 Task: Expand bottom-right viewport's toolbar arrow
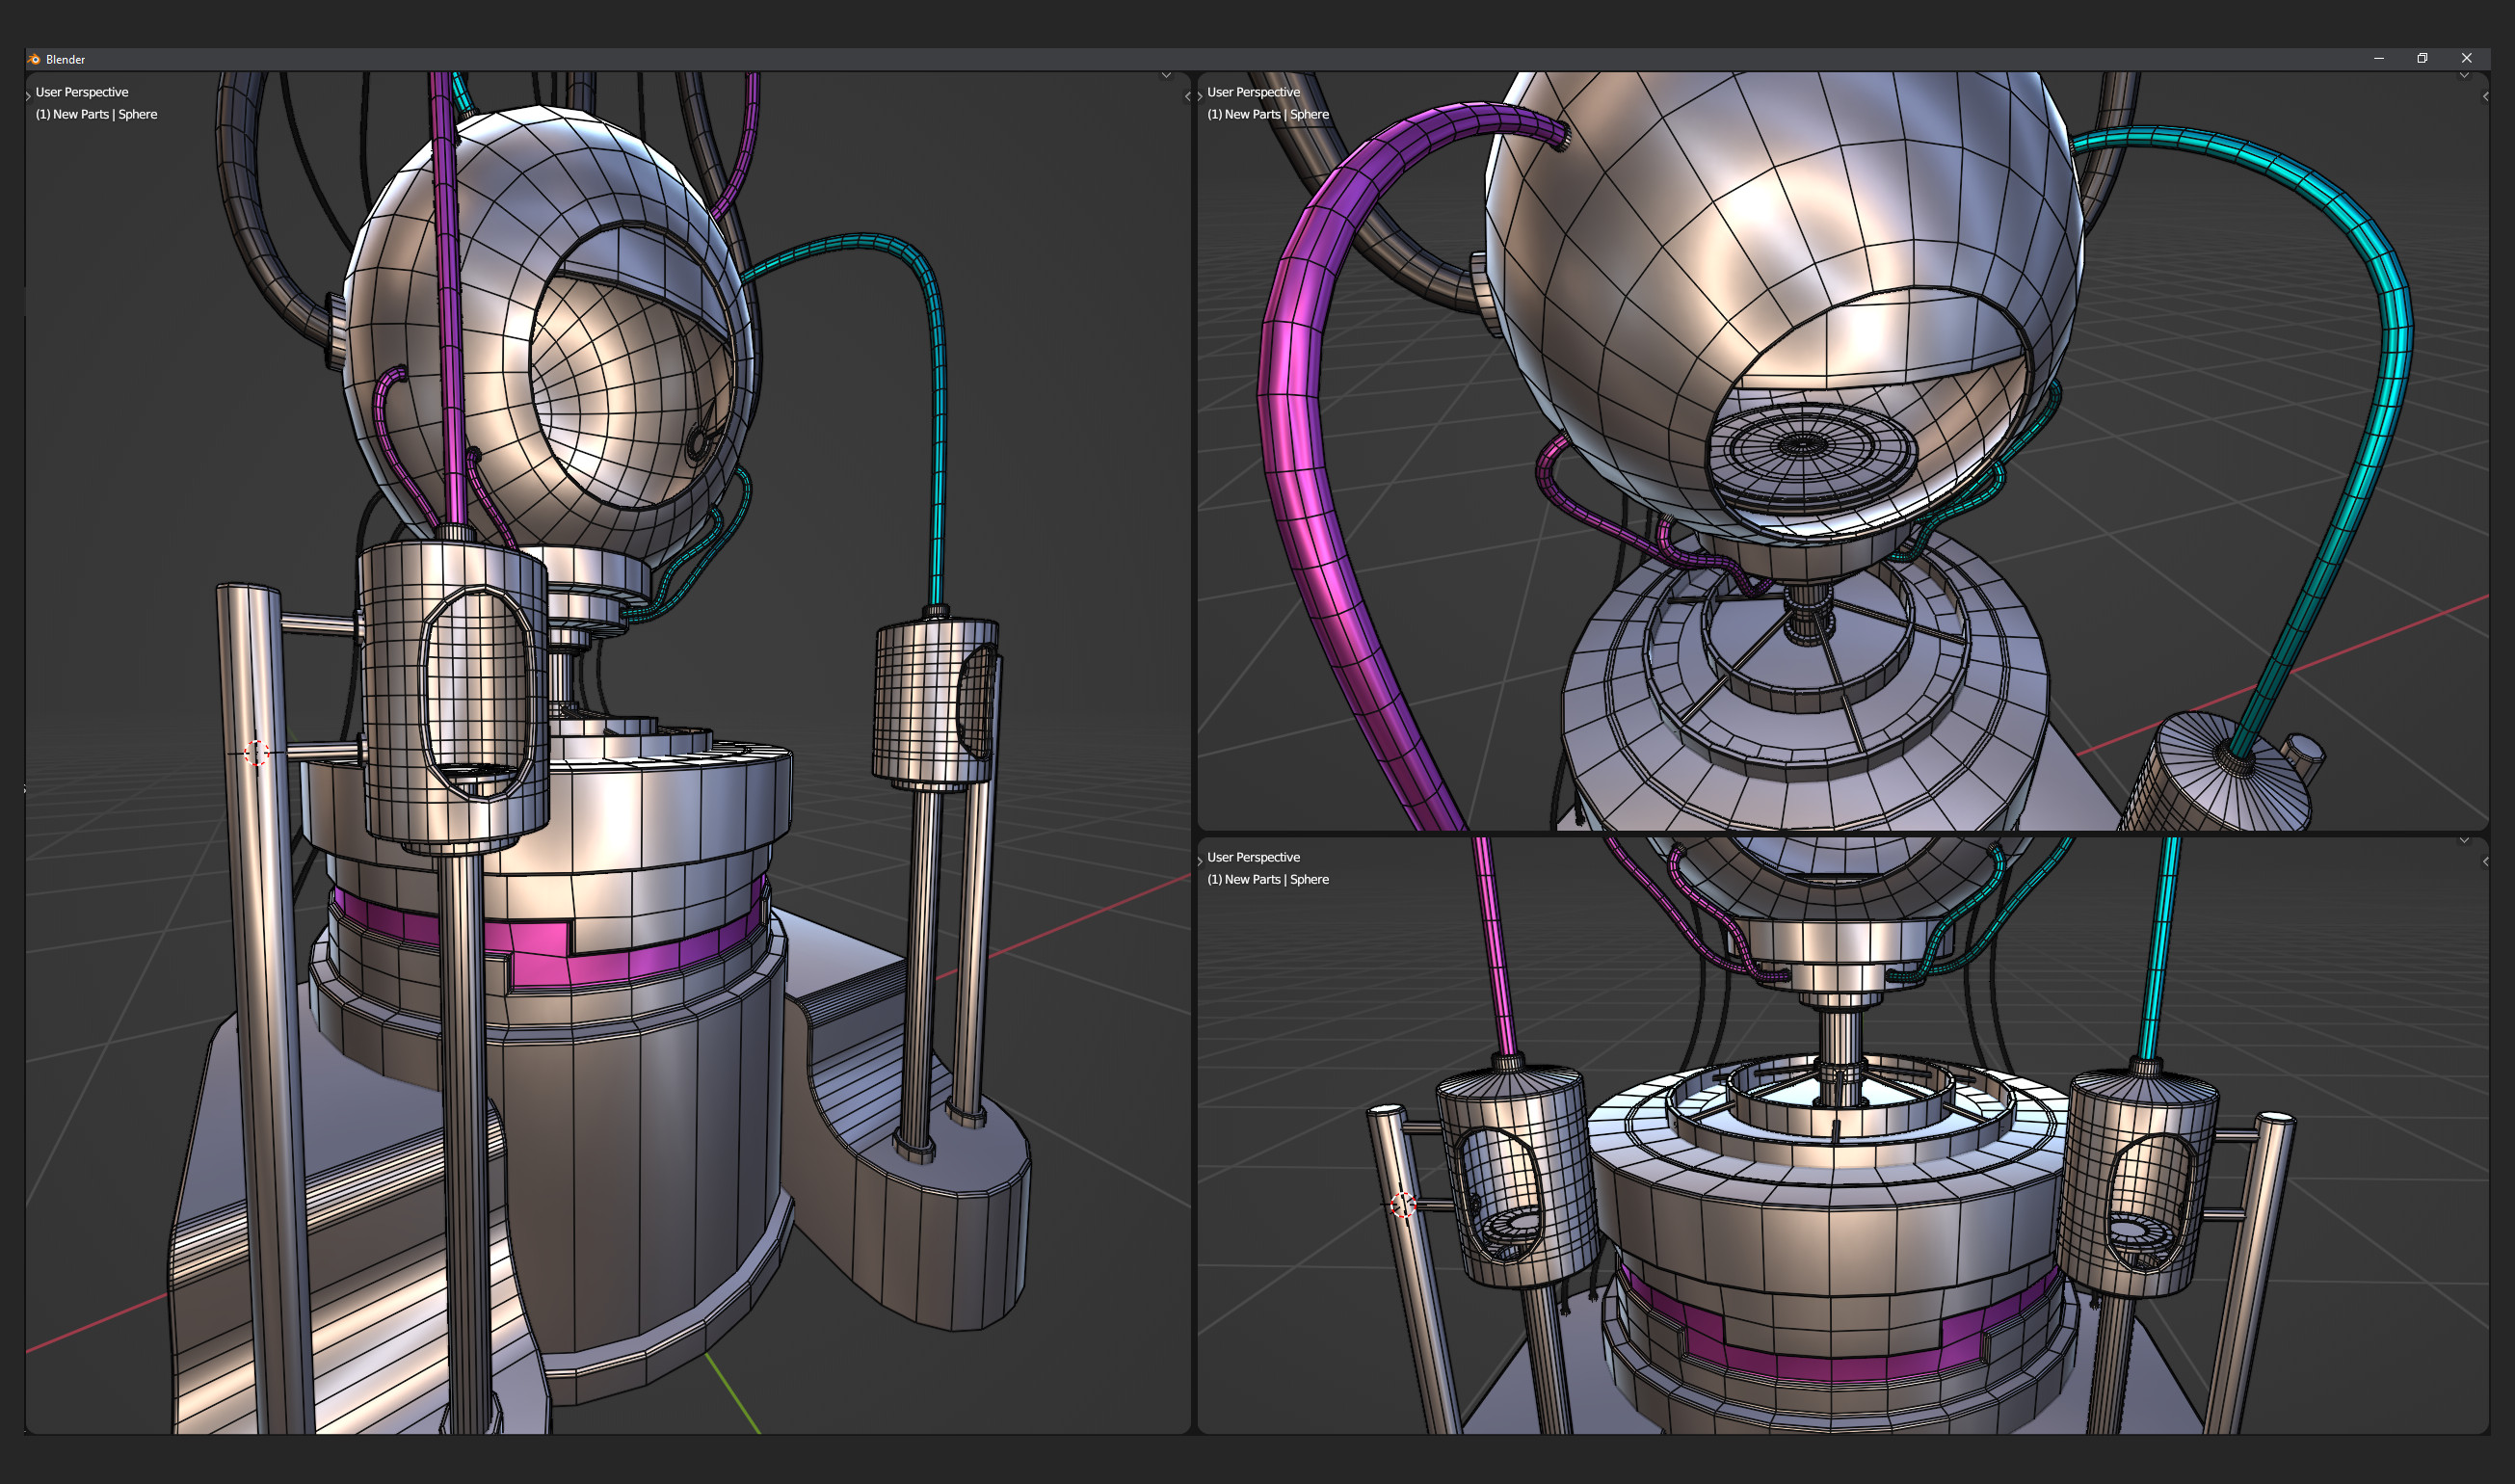point(1200,861)
